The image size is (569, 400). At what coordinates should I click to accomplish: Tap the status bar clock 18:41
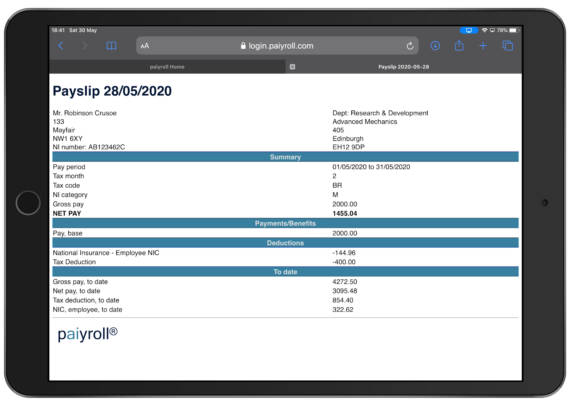click(x=58, y=30)
